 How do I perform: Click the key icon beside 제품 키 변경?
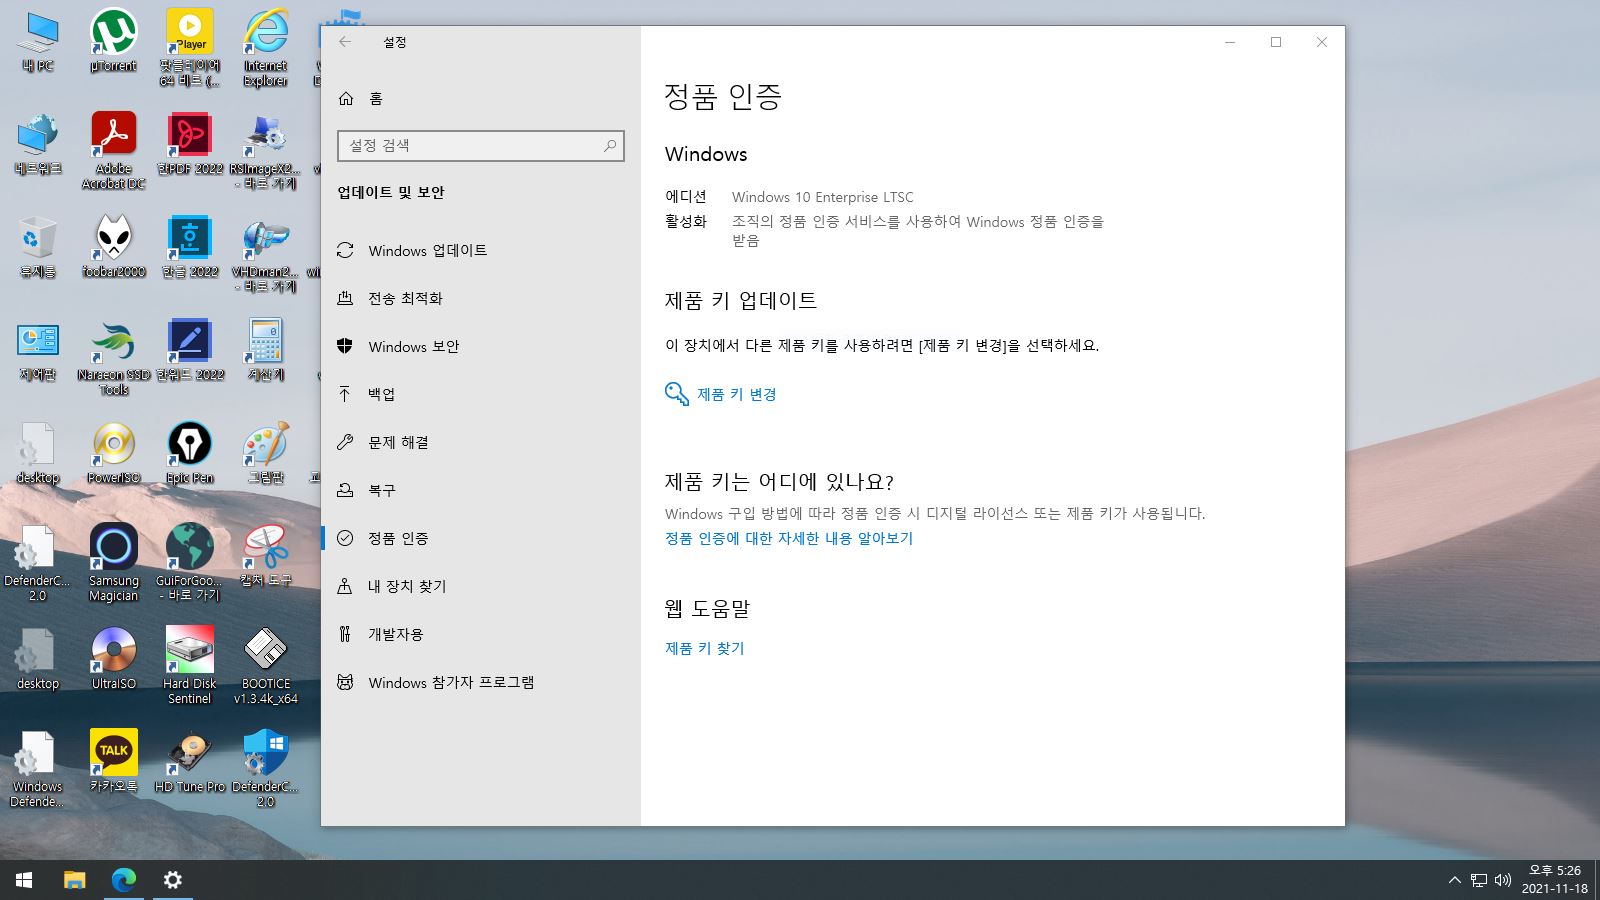(677, 394)
